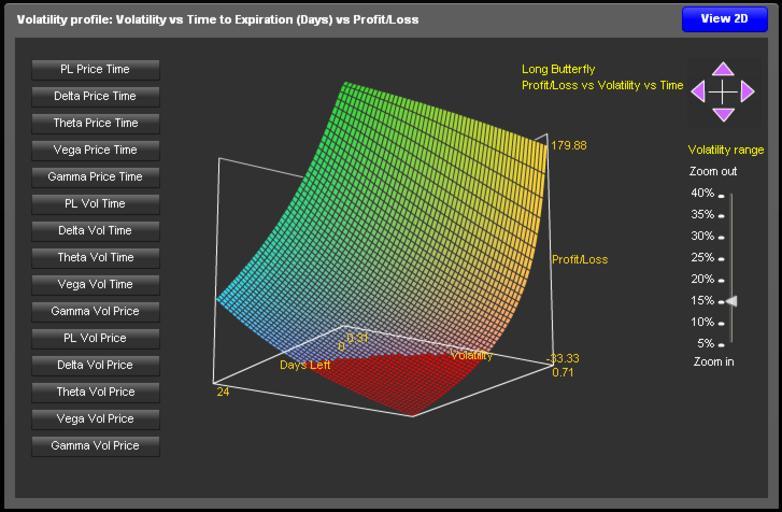Set volatility range to 40% mark
782x512 pixels.
click(731, 194)
